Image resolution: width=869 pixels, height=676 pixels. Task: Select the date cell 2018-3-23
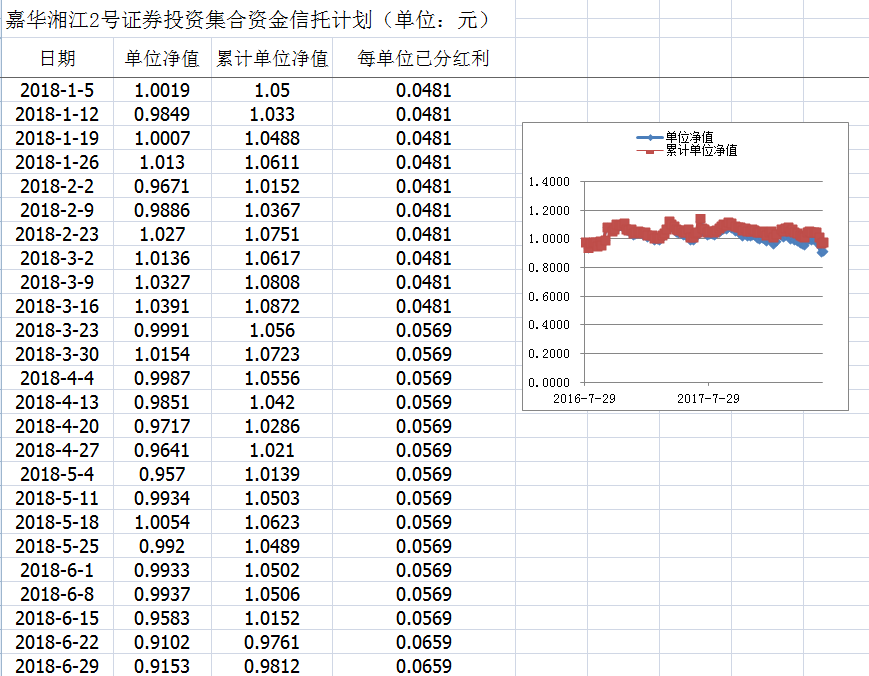coord(57,330)
